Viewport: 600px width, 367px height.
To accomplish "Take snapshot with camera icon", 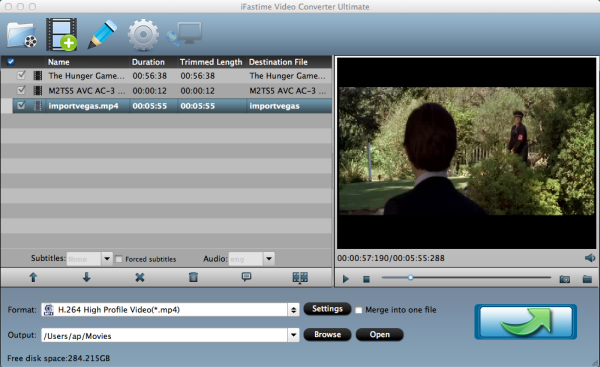I will point(565,279).
